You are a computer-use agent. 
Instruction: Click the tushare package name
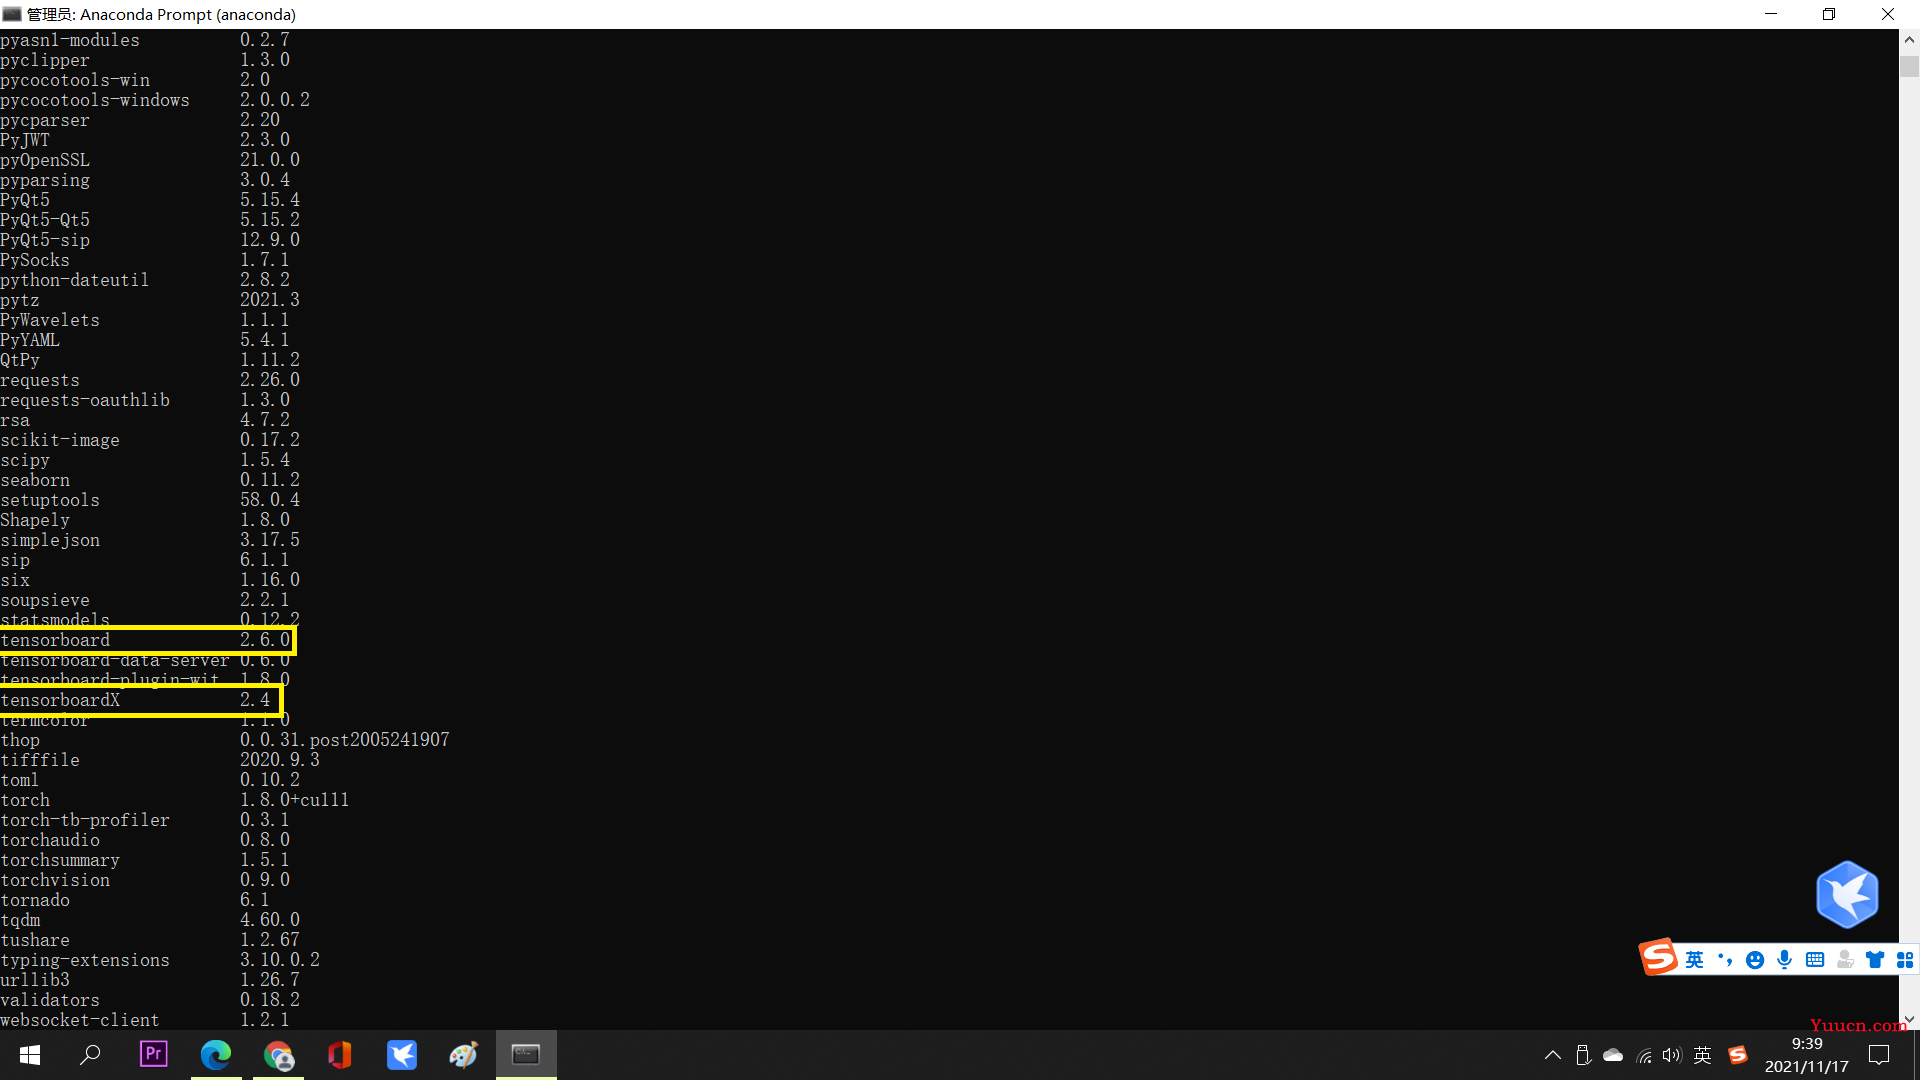tap(35, 940)
